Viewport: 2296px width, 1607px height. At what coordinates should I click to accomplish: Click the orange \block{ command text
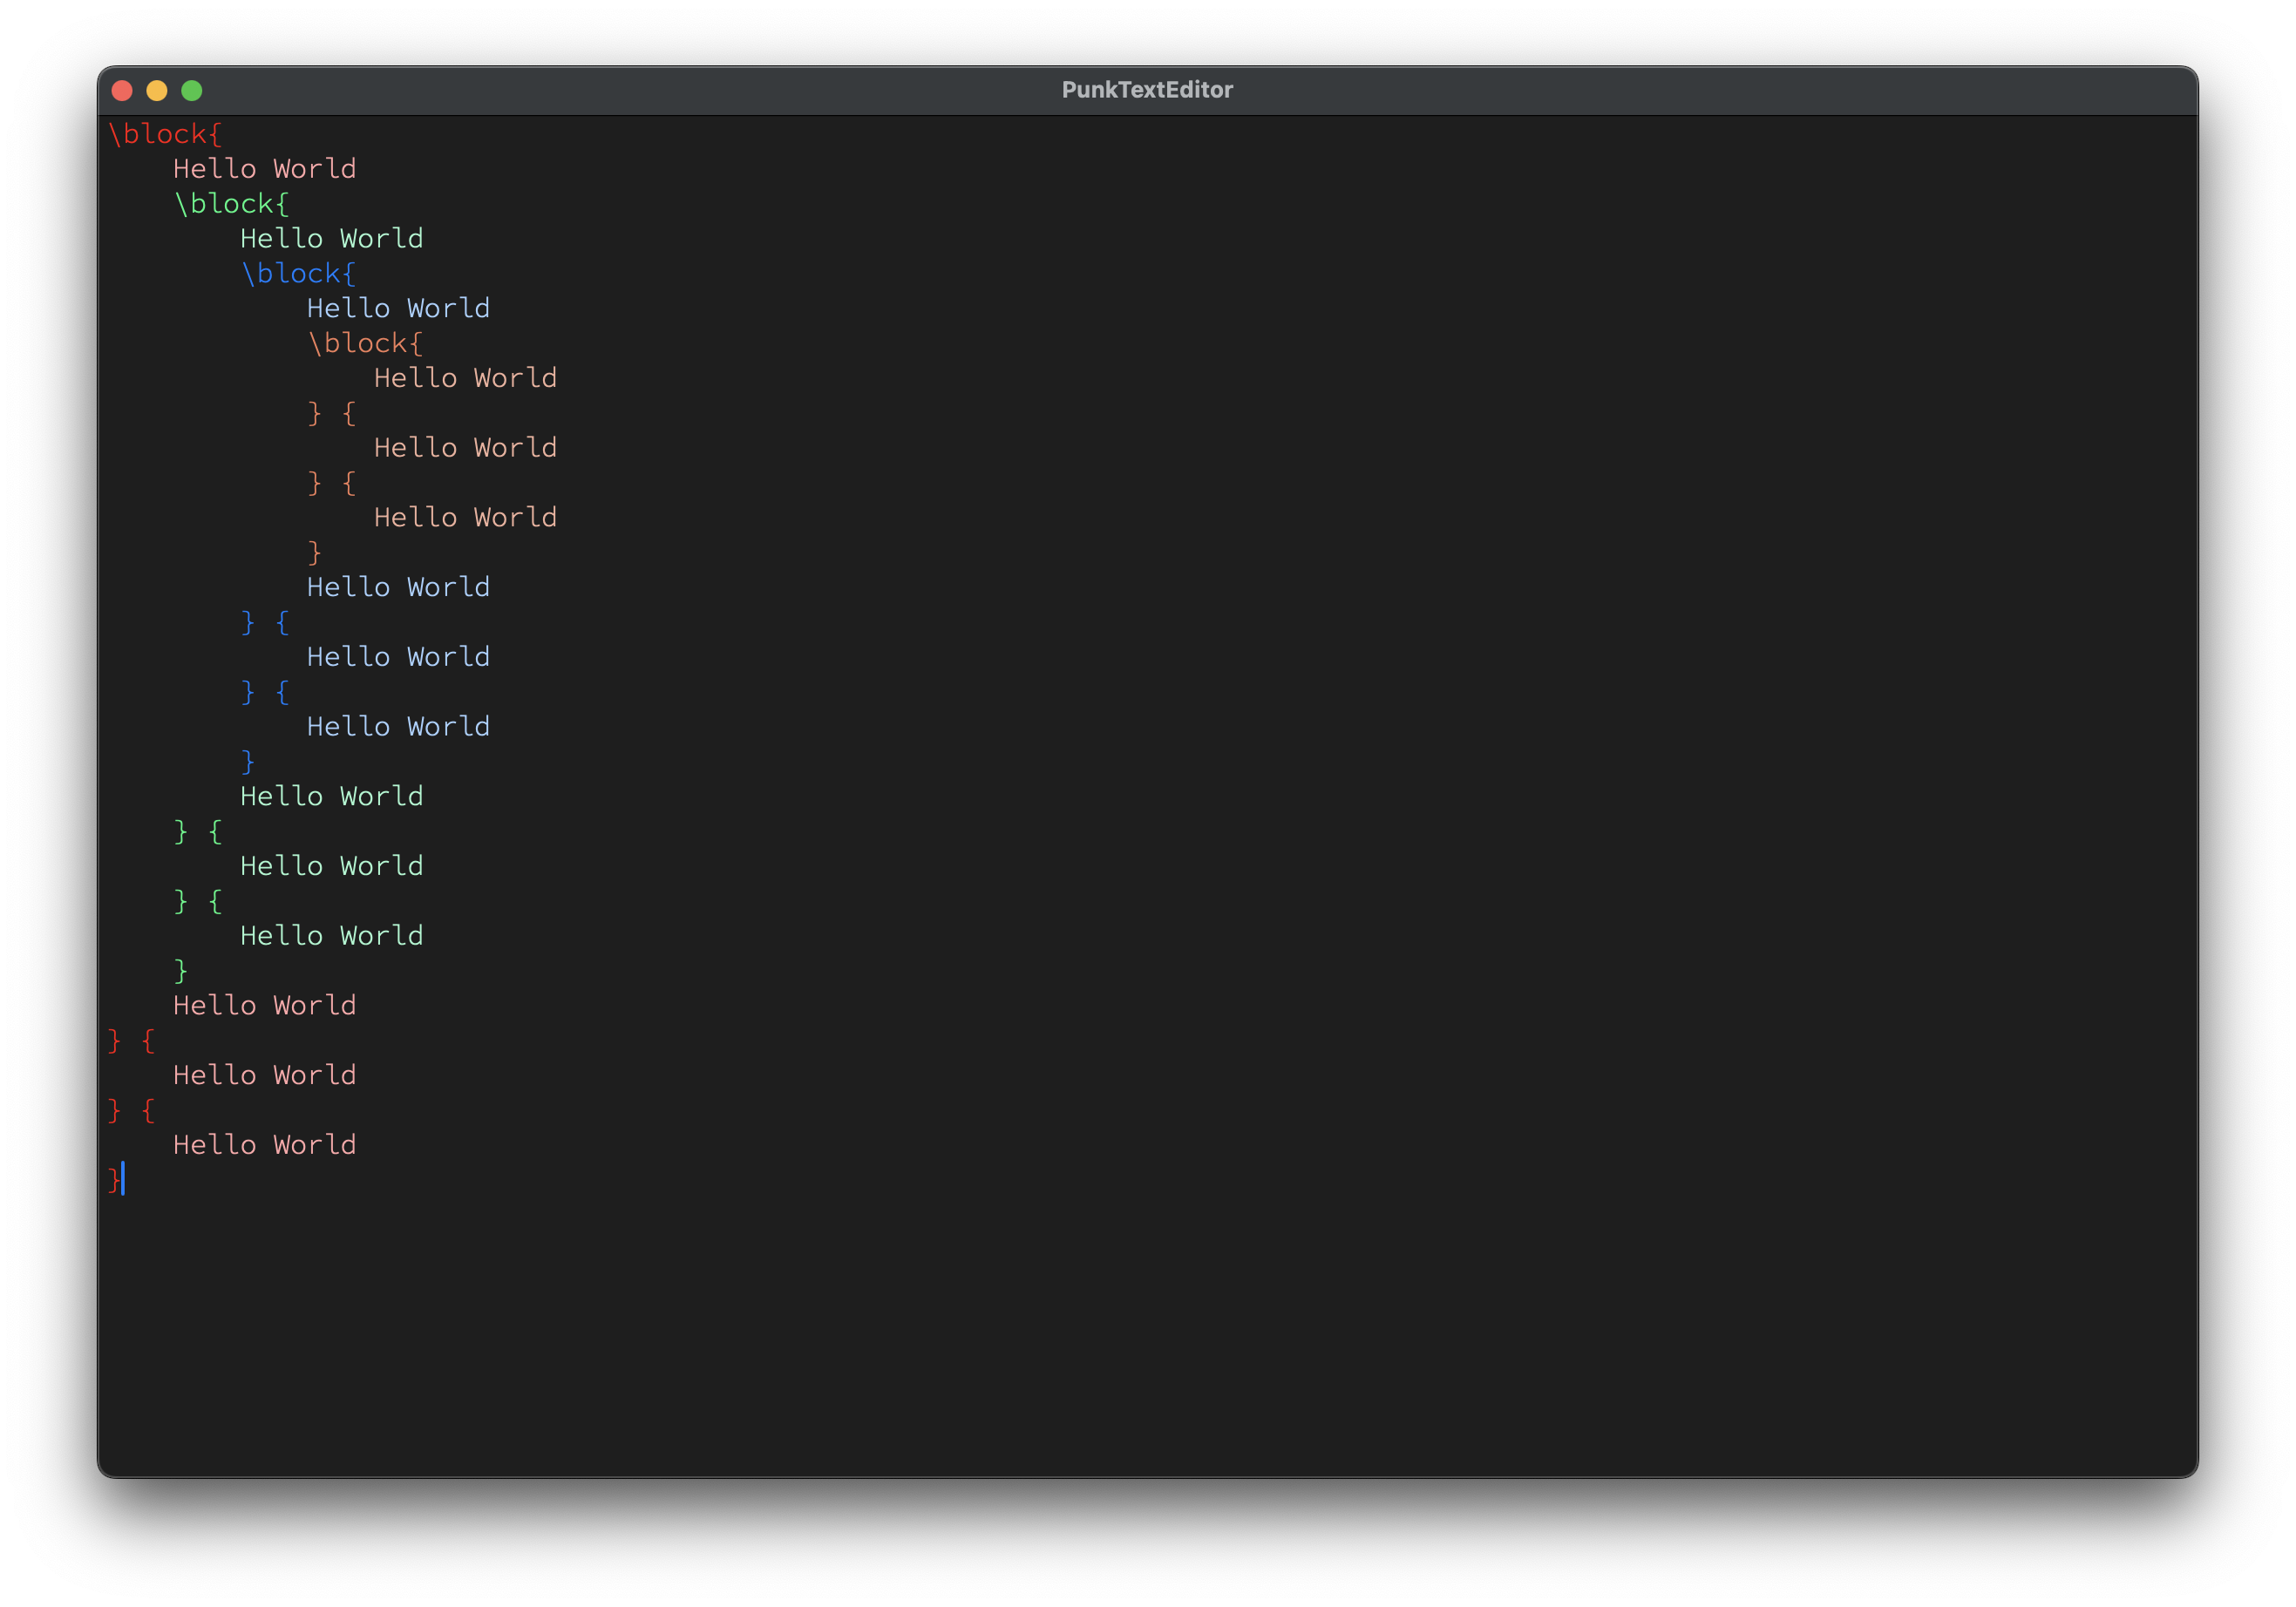(x=365, y=344)
